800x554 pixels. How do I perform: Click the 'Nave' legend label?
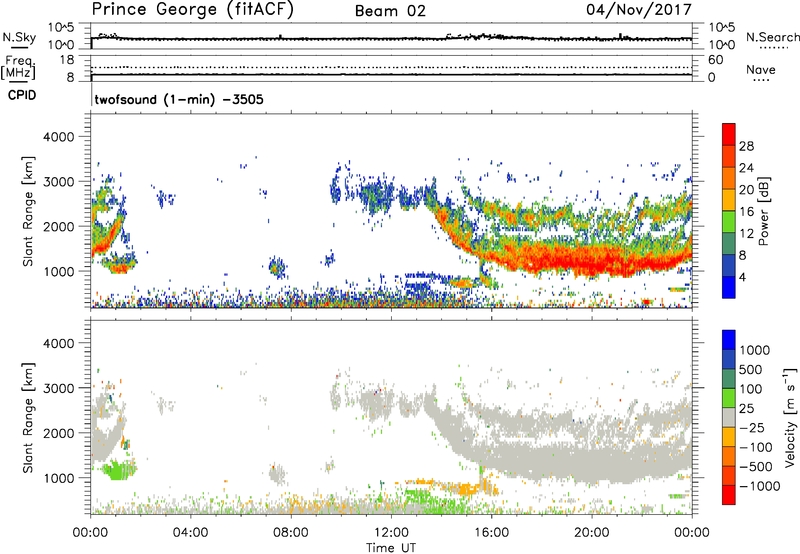[761, 69]
